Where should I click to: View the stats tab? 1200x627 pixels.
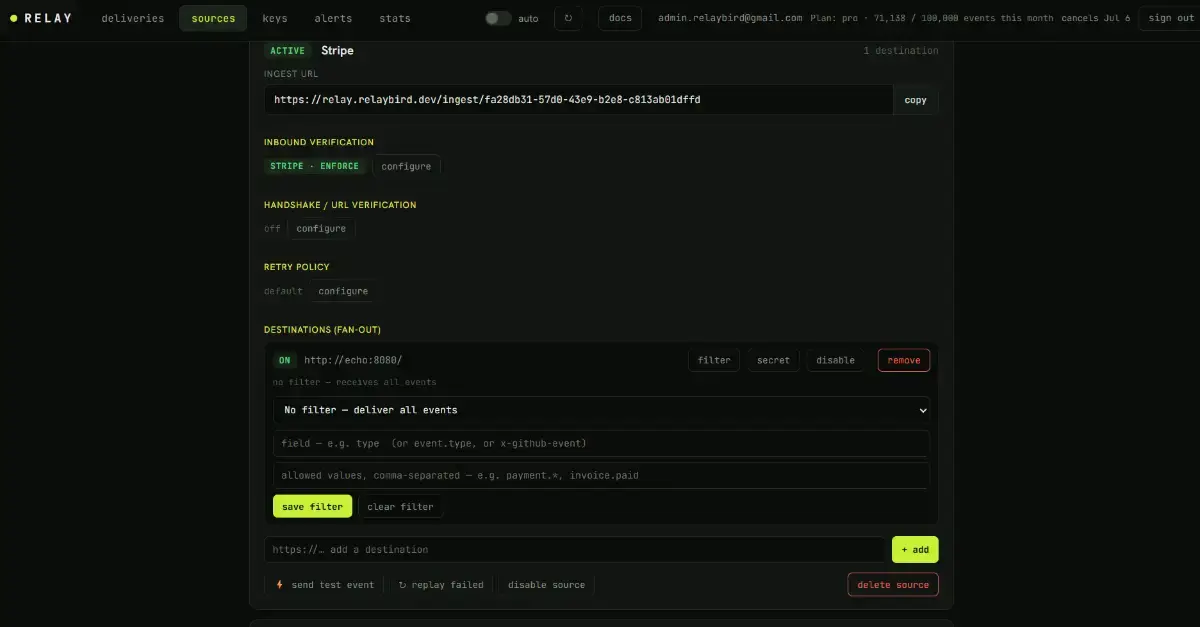395,18
